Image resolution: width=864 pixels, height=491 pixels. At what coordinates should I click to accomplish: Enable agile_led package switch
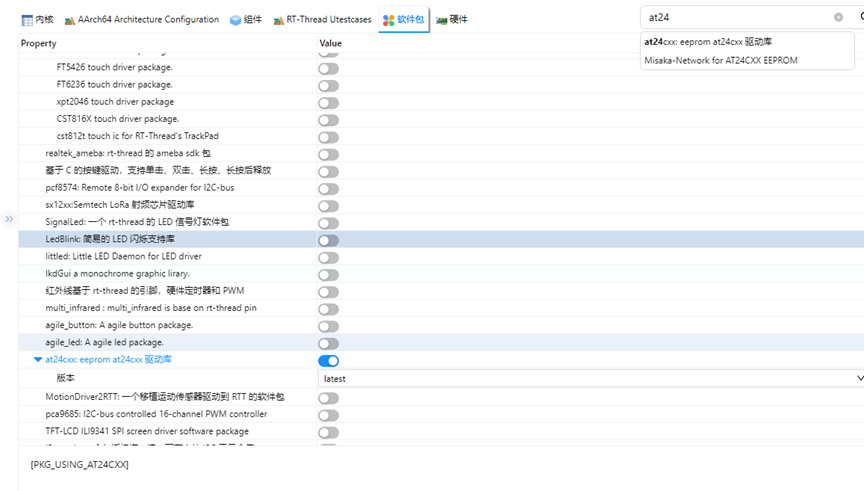coord(328,344)
